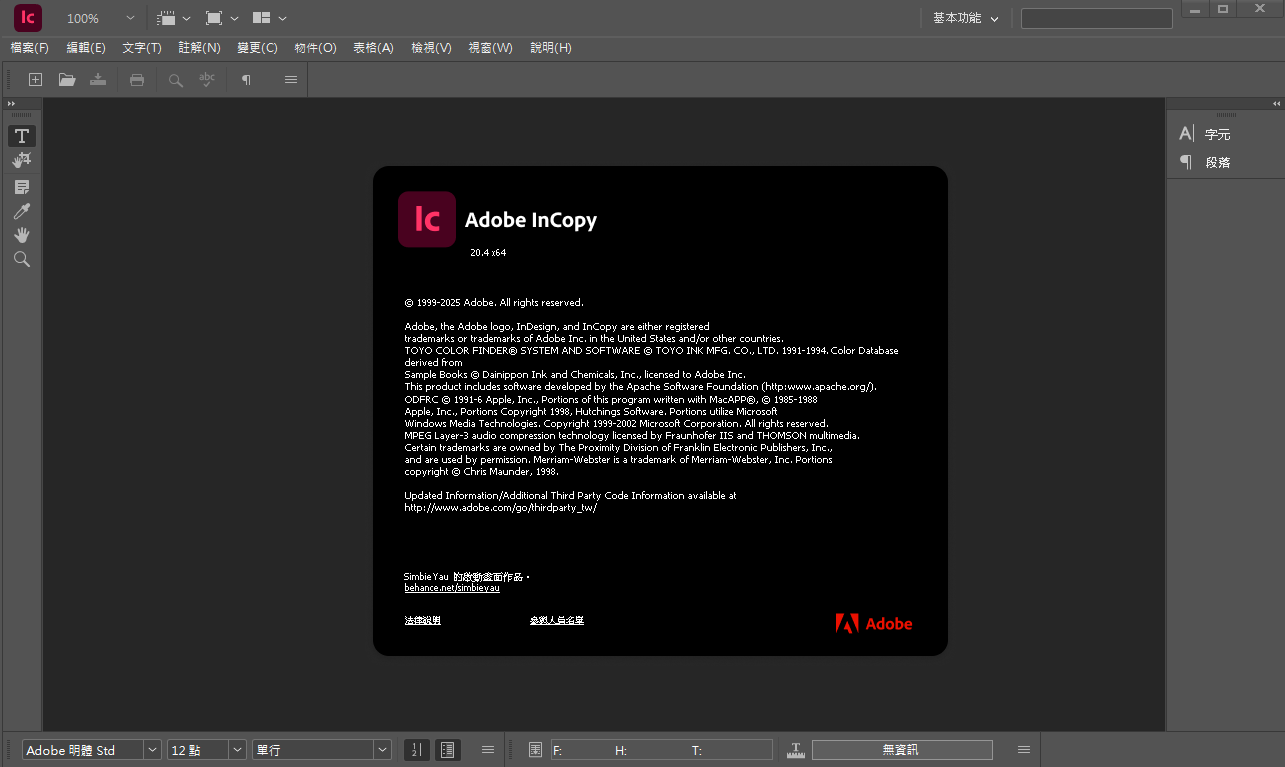Open the 註解(N) menu

pyautogui.click(x=199, y=48)
